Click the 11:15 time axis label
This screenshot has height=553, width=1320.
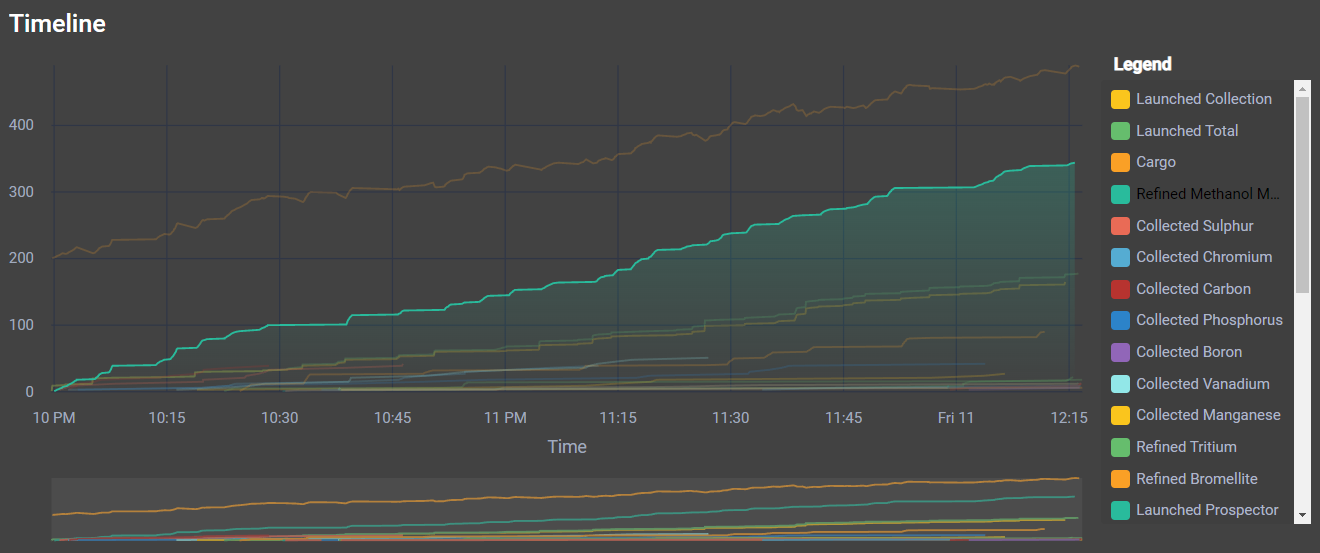(x=618, y=418)
